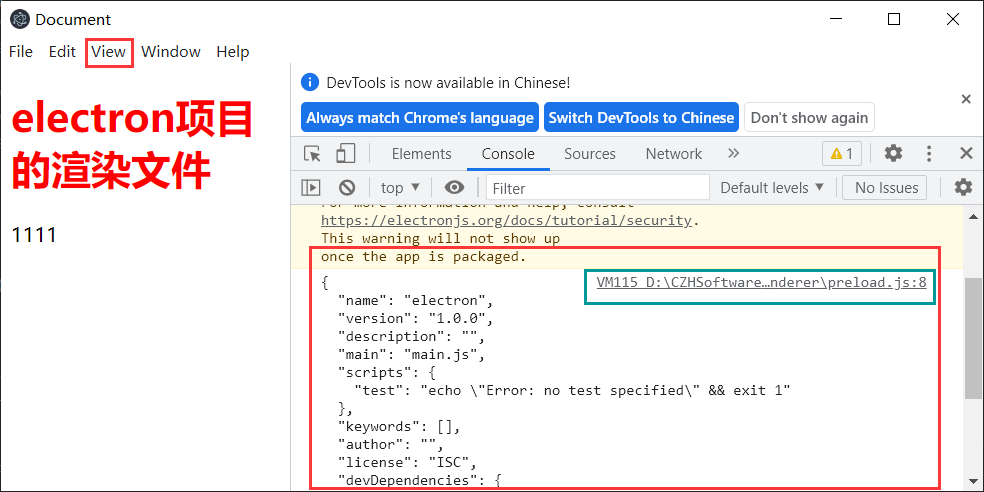
Task: Create live expression with eye icon
Action: click(x=454, y=187)
